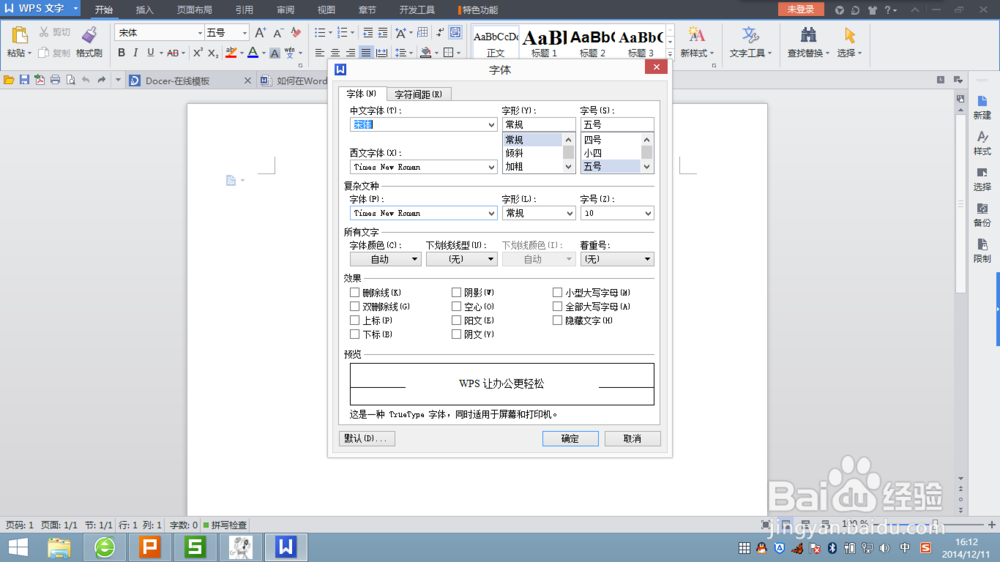Expand the Western font 西文字体 dropdown

coord(491,167)
